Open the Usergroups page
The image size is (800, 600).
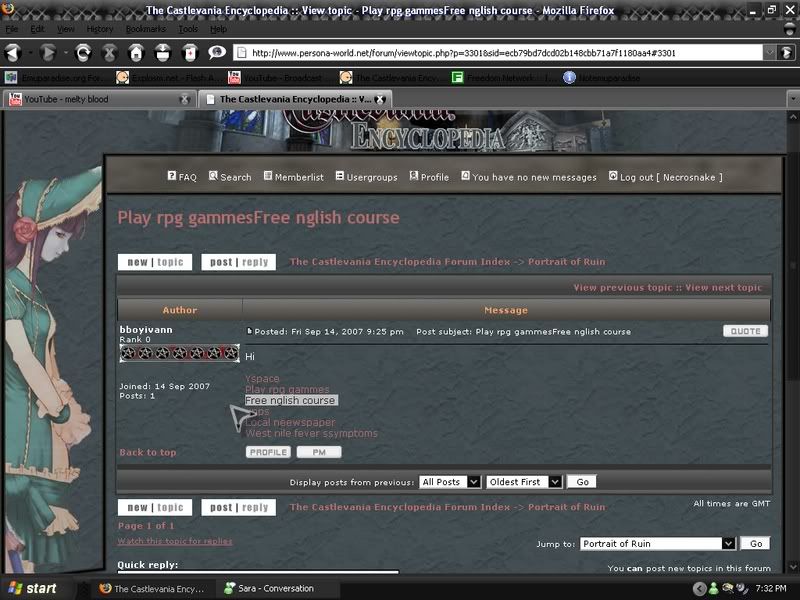[366, 177]
